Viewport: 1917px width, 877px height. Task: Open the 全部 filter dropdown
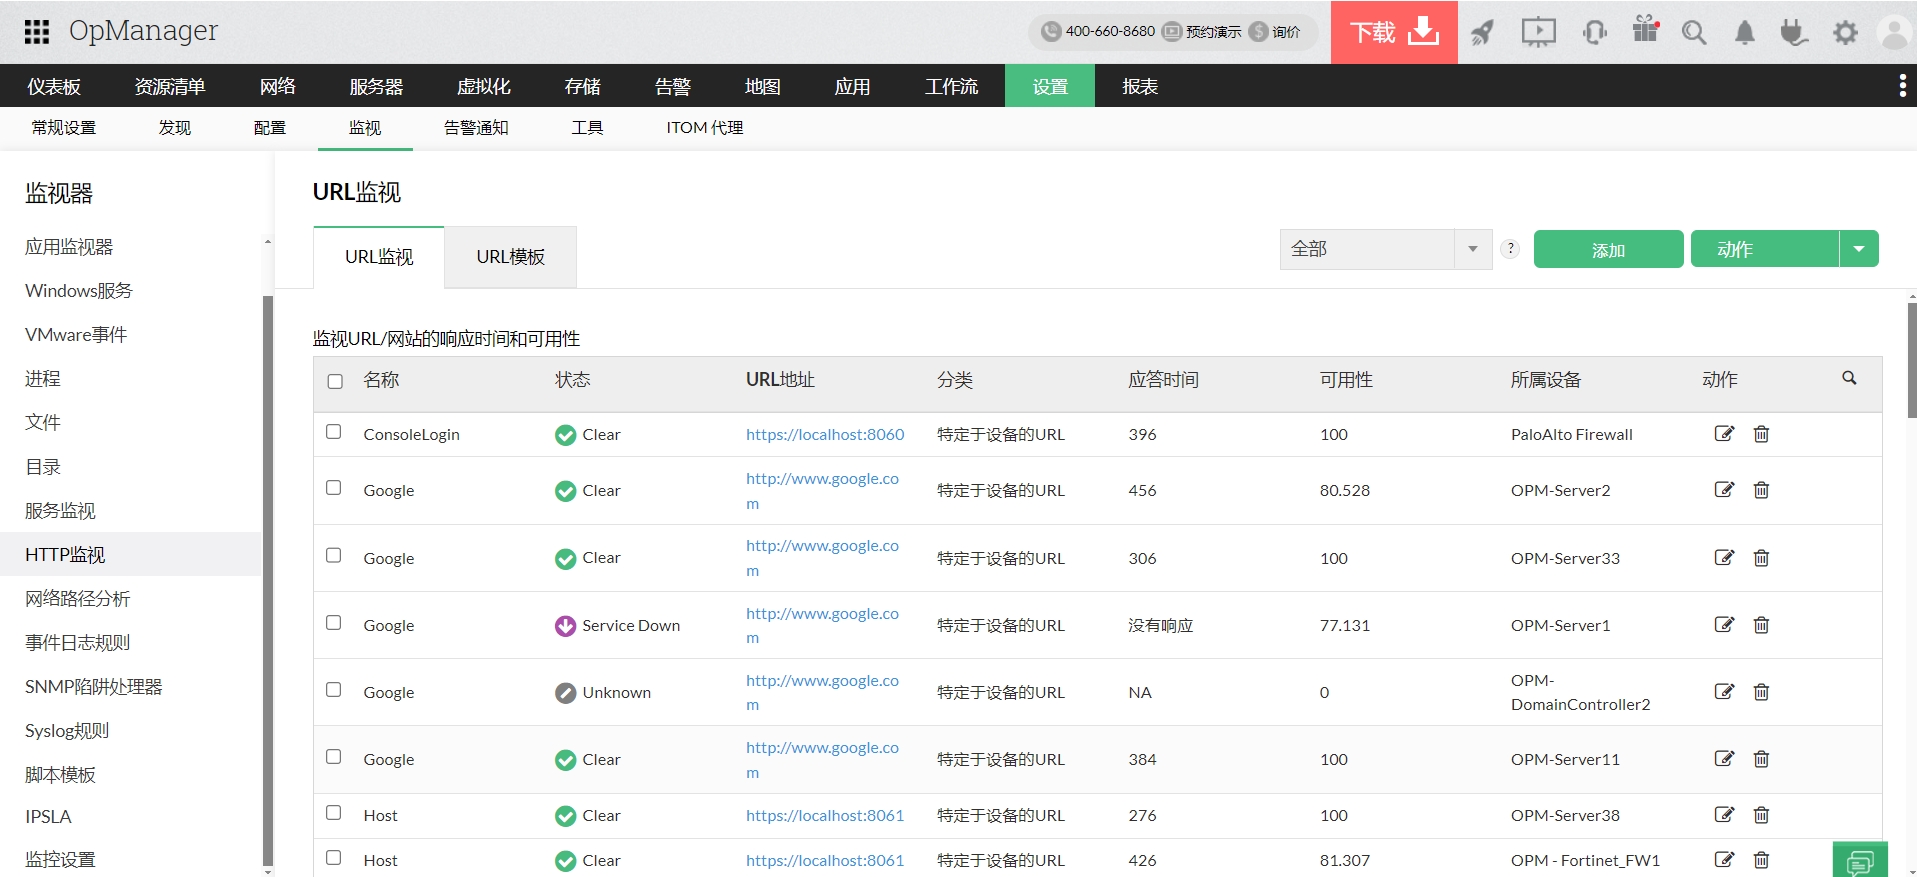coord(1385,249)
